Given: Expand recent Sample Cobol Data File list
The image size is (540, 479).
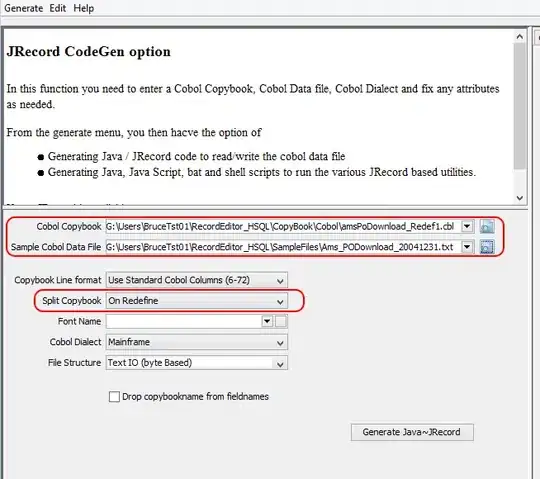Looking at the screenshot, I should 467,247.
